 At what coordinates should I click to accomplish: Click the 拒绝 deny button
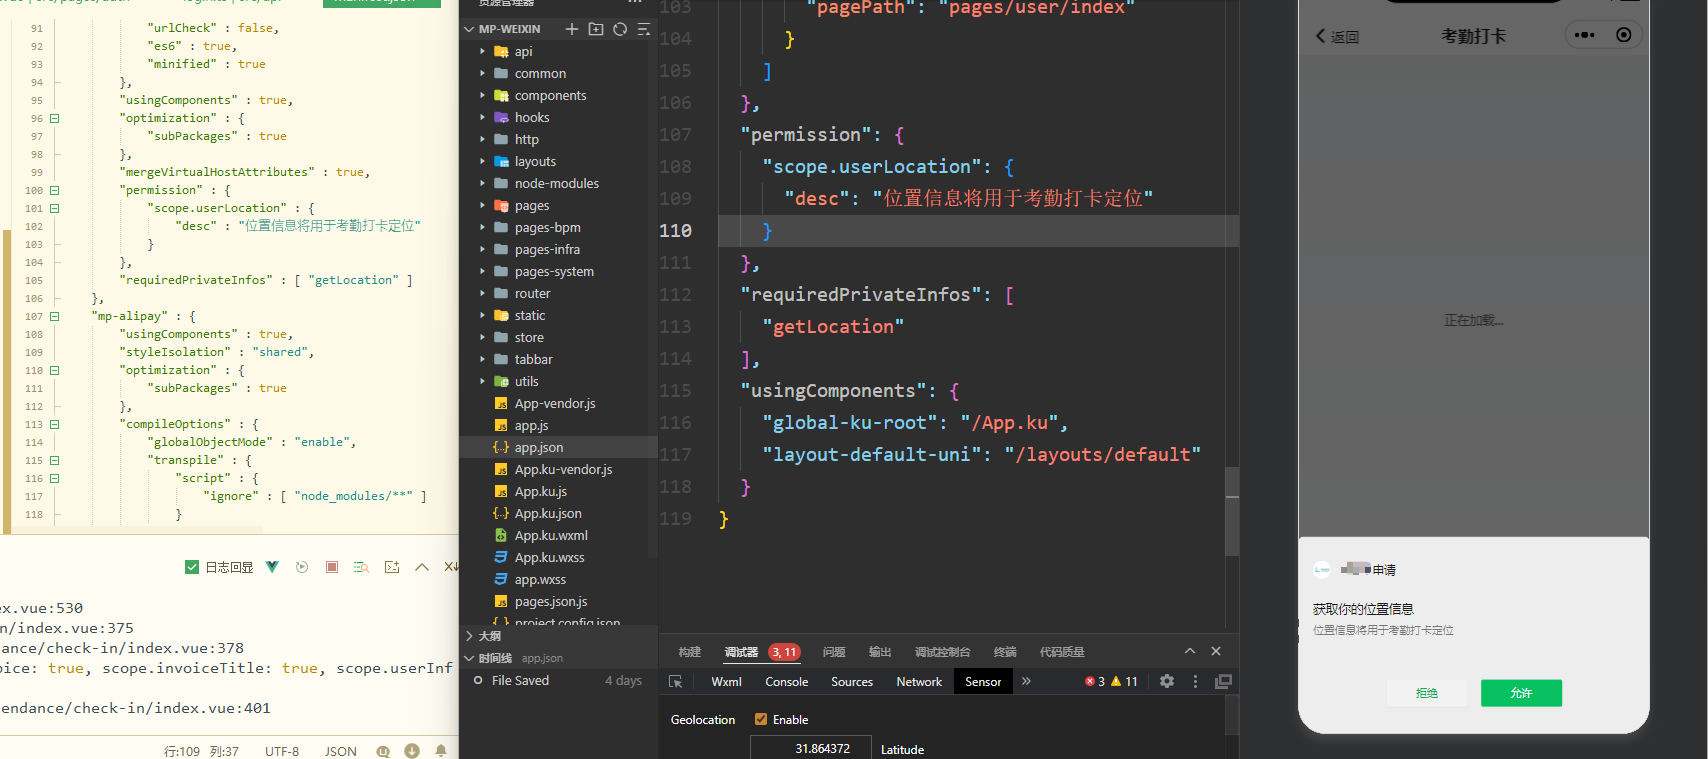(x=1426, y=693)
